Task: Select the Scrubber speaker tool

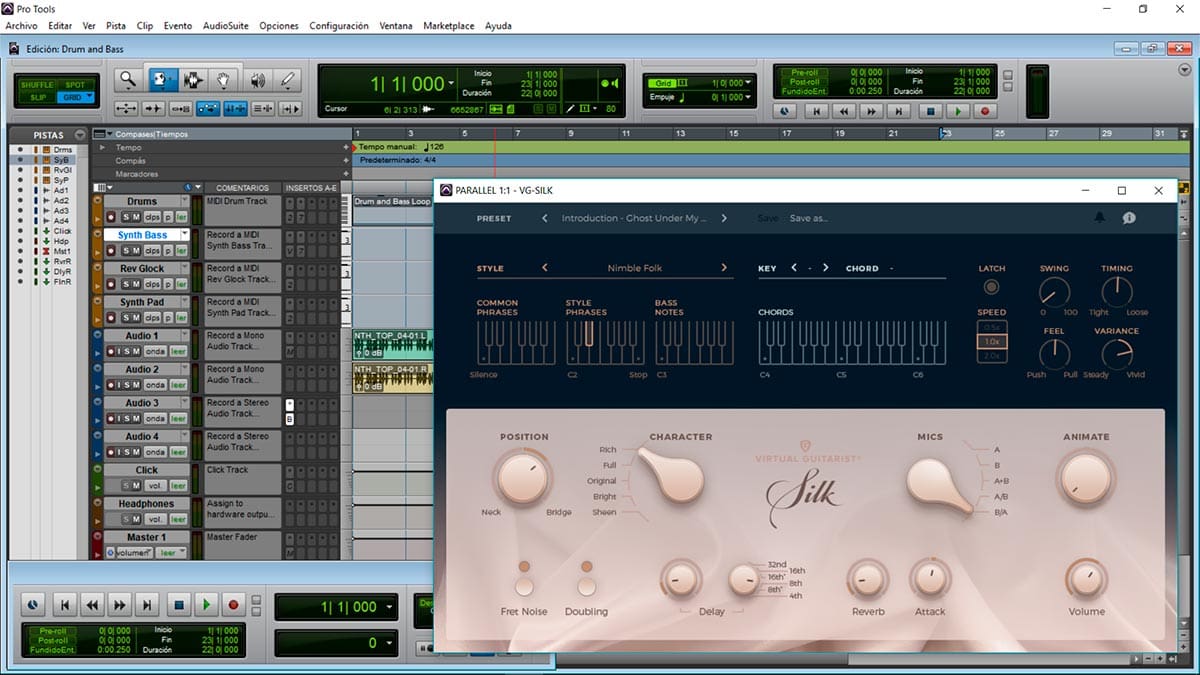Action: 257,80
